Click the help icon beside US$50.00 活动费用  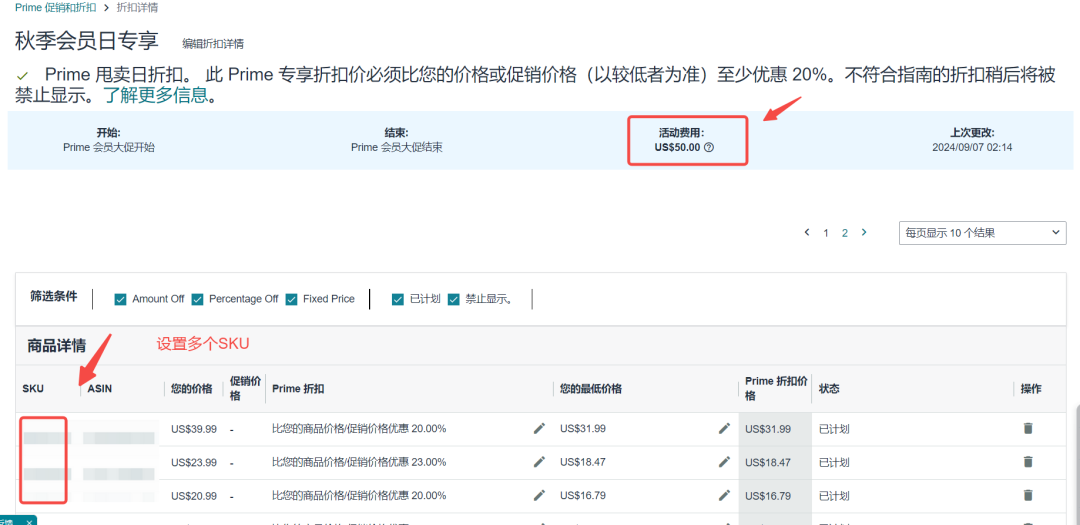(x=709, y=147)
